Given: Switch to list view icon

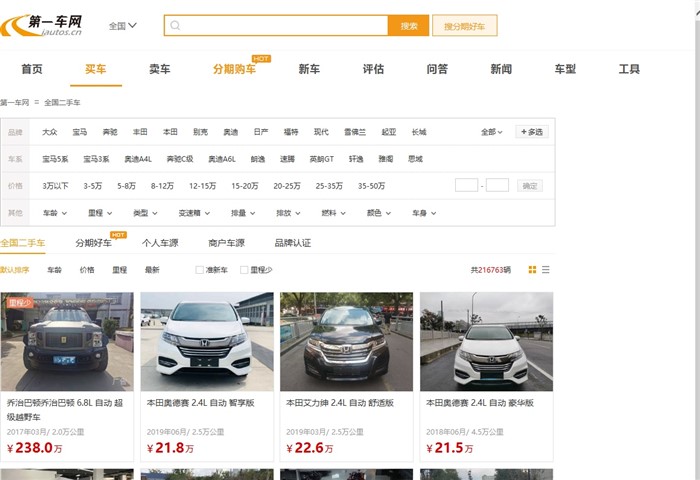Looking at the screenshot, I should click(546, 270).
